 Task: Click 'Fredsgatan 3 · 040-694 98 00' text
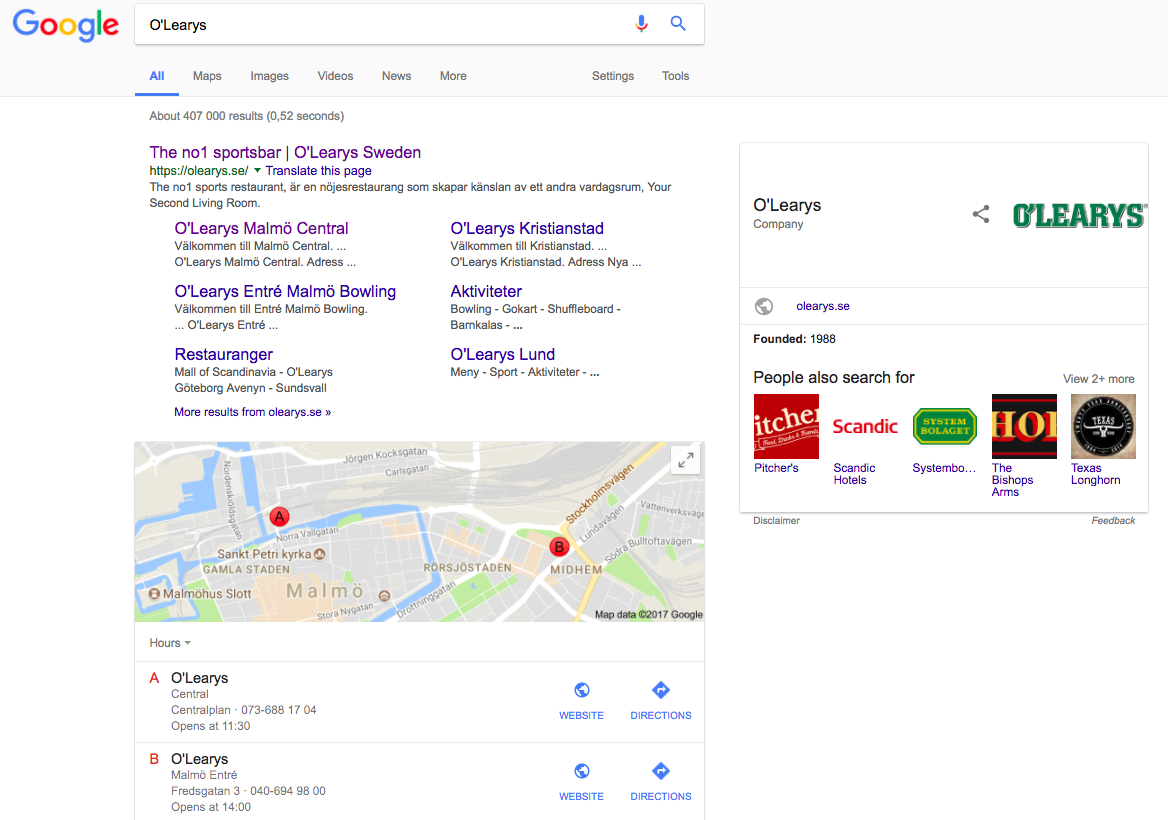pyautogui.click(x=248, y=791)
